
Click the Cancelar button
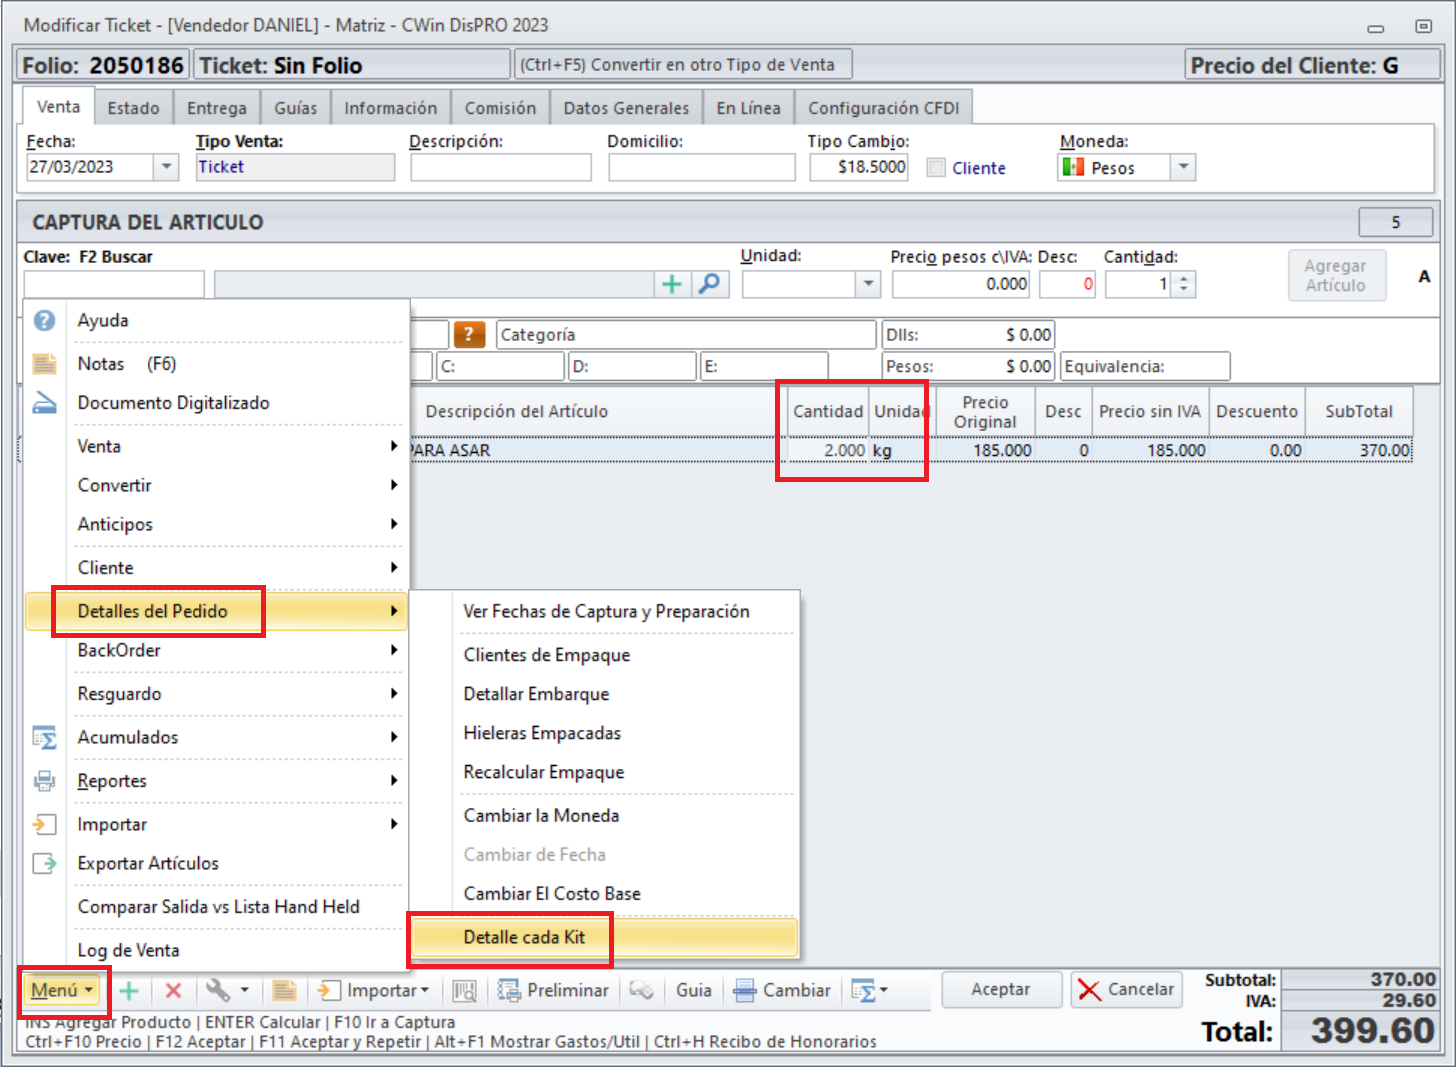1126,989
